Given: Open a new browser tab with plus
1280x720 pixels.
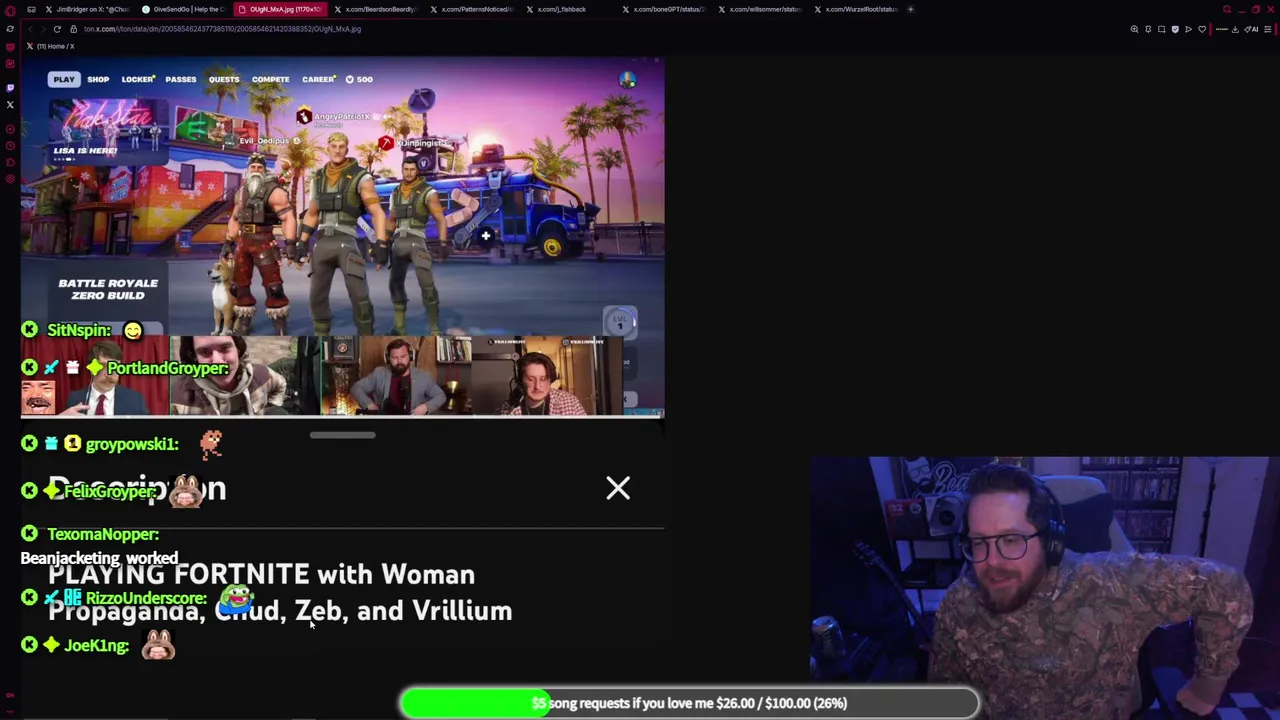Looking at the screenshot, I should (910, 9).
